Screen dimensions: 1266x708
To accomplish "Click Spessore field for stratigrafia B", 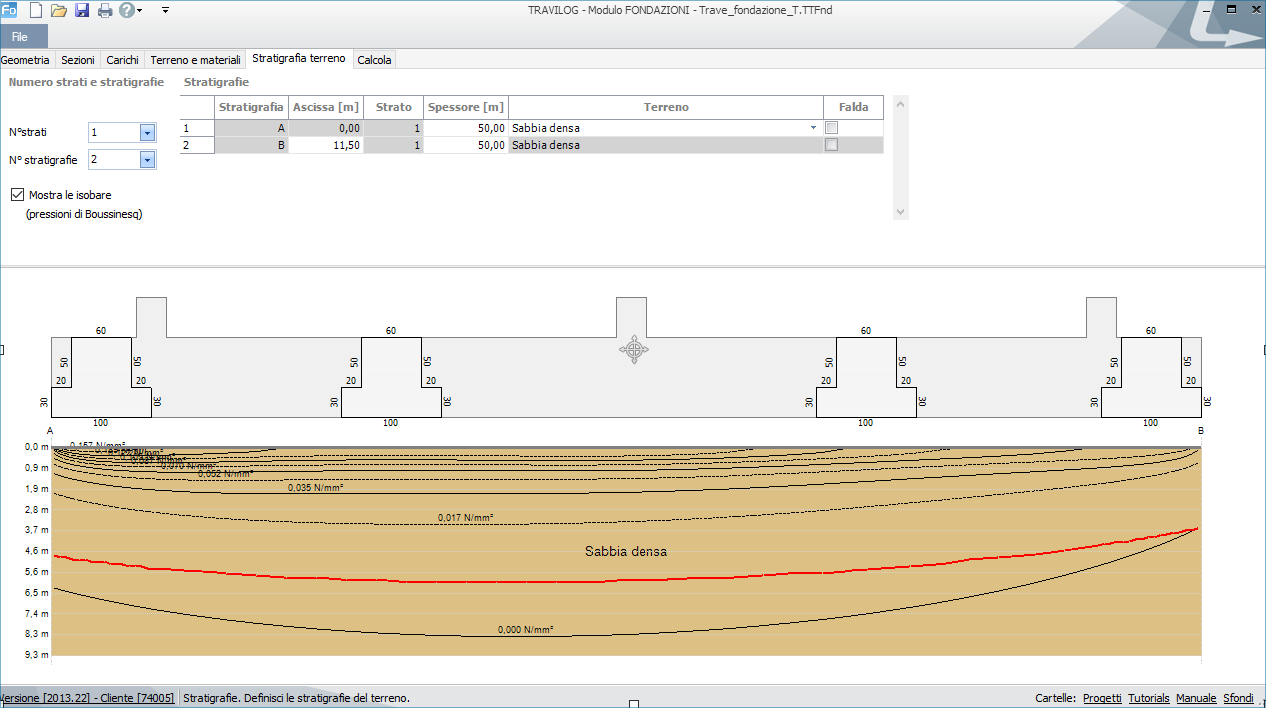I will pyautogui.click(x=466, y=145).
